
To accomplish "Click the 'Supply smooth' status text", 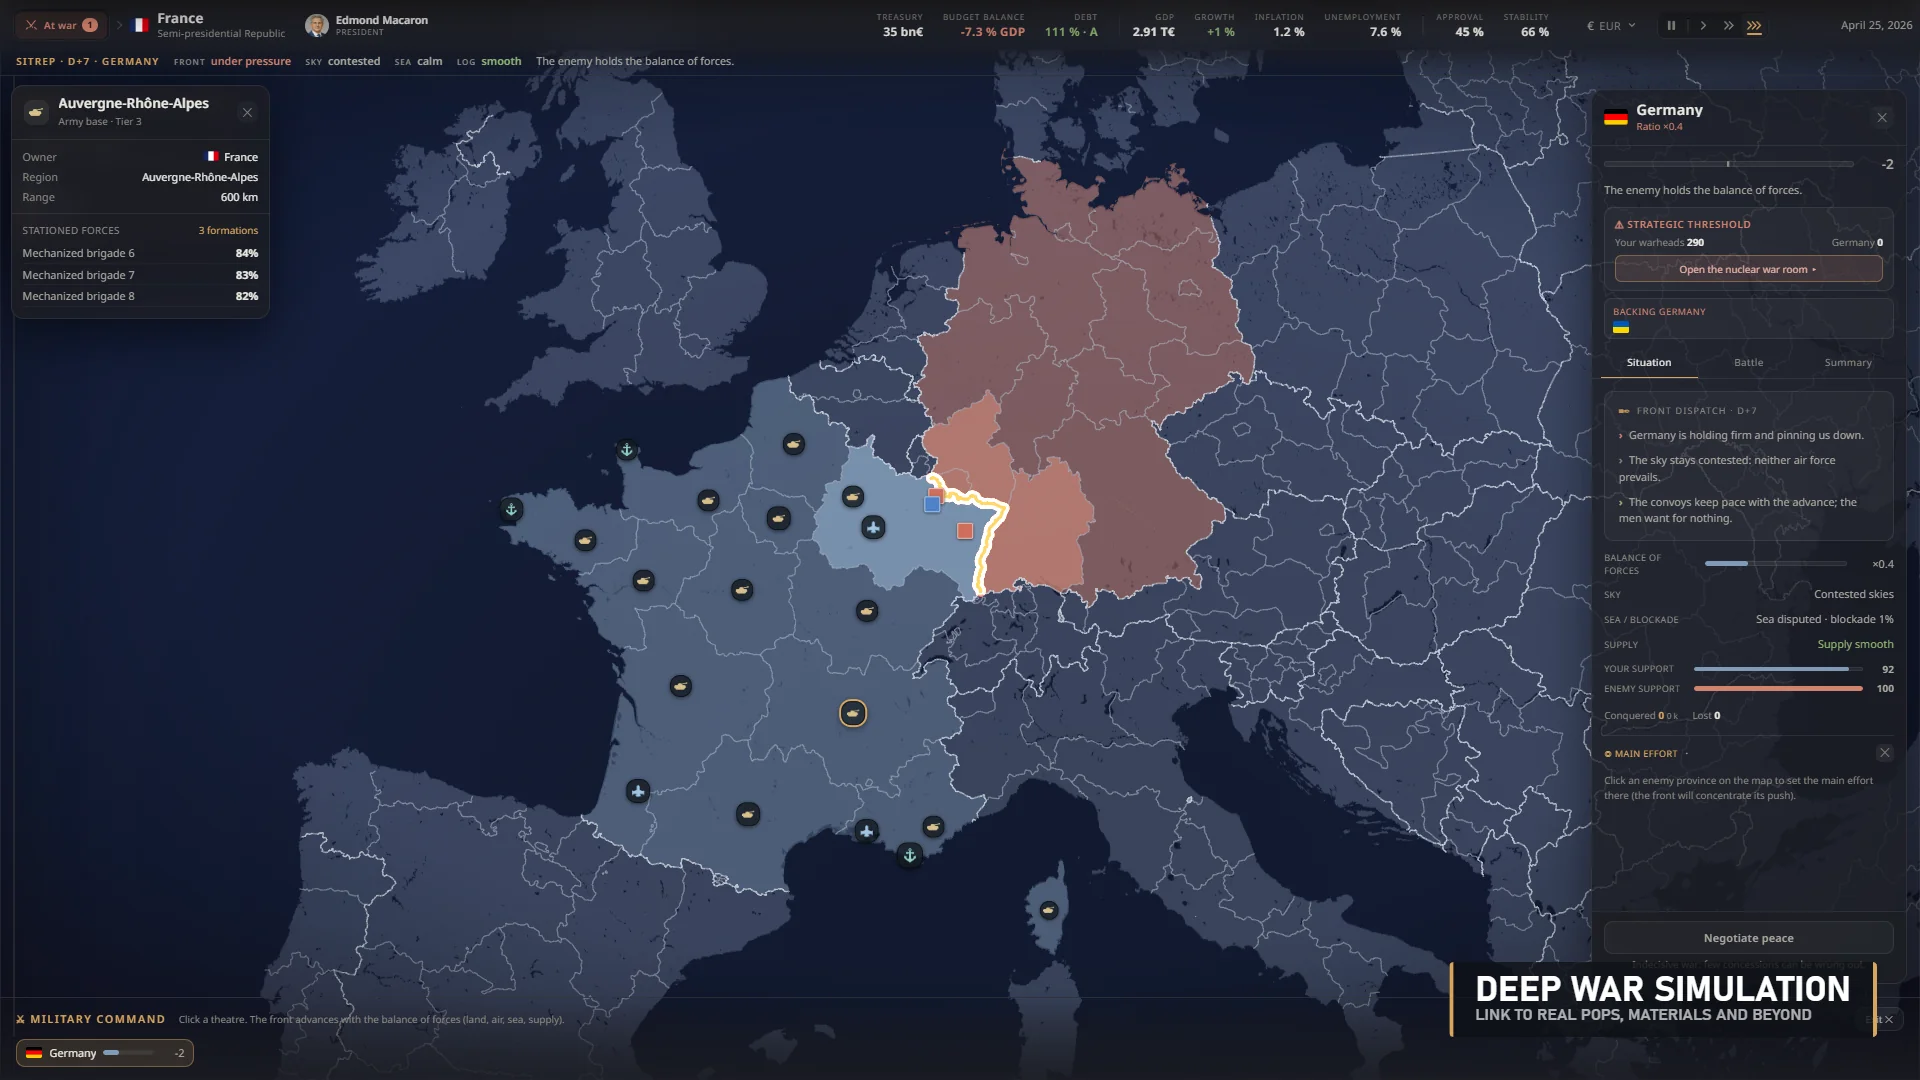I will 1855,644.
